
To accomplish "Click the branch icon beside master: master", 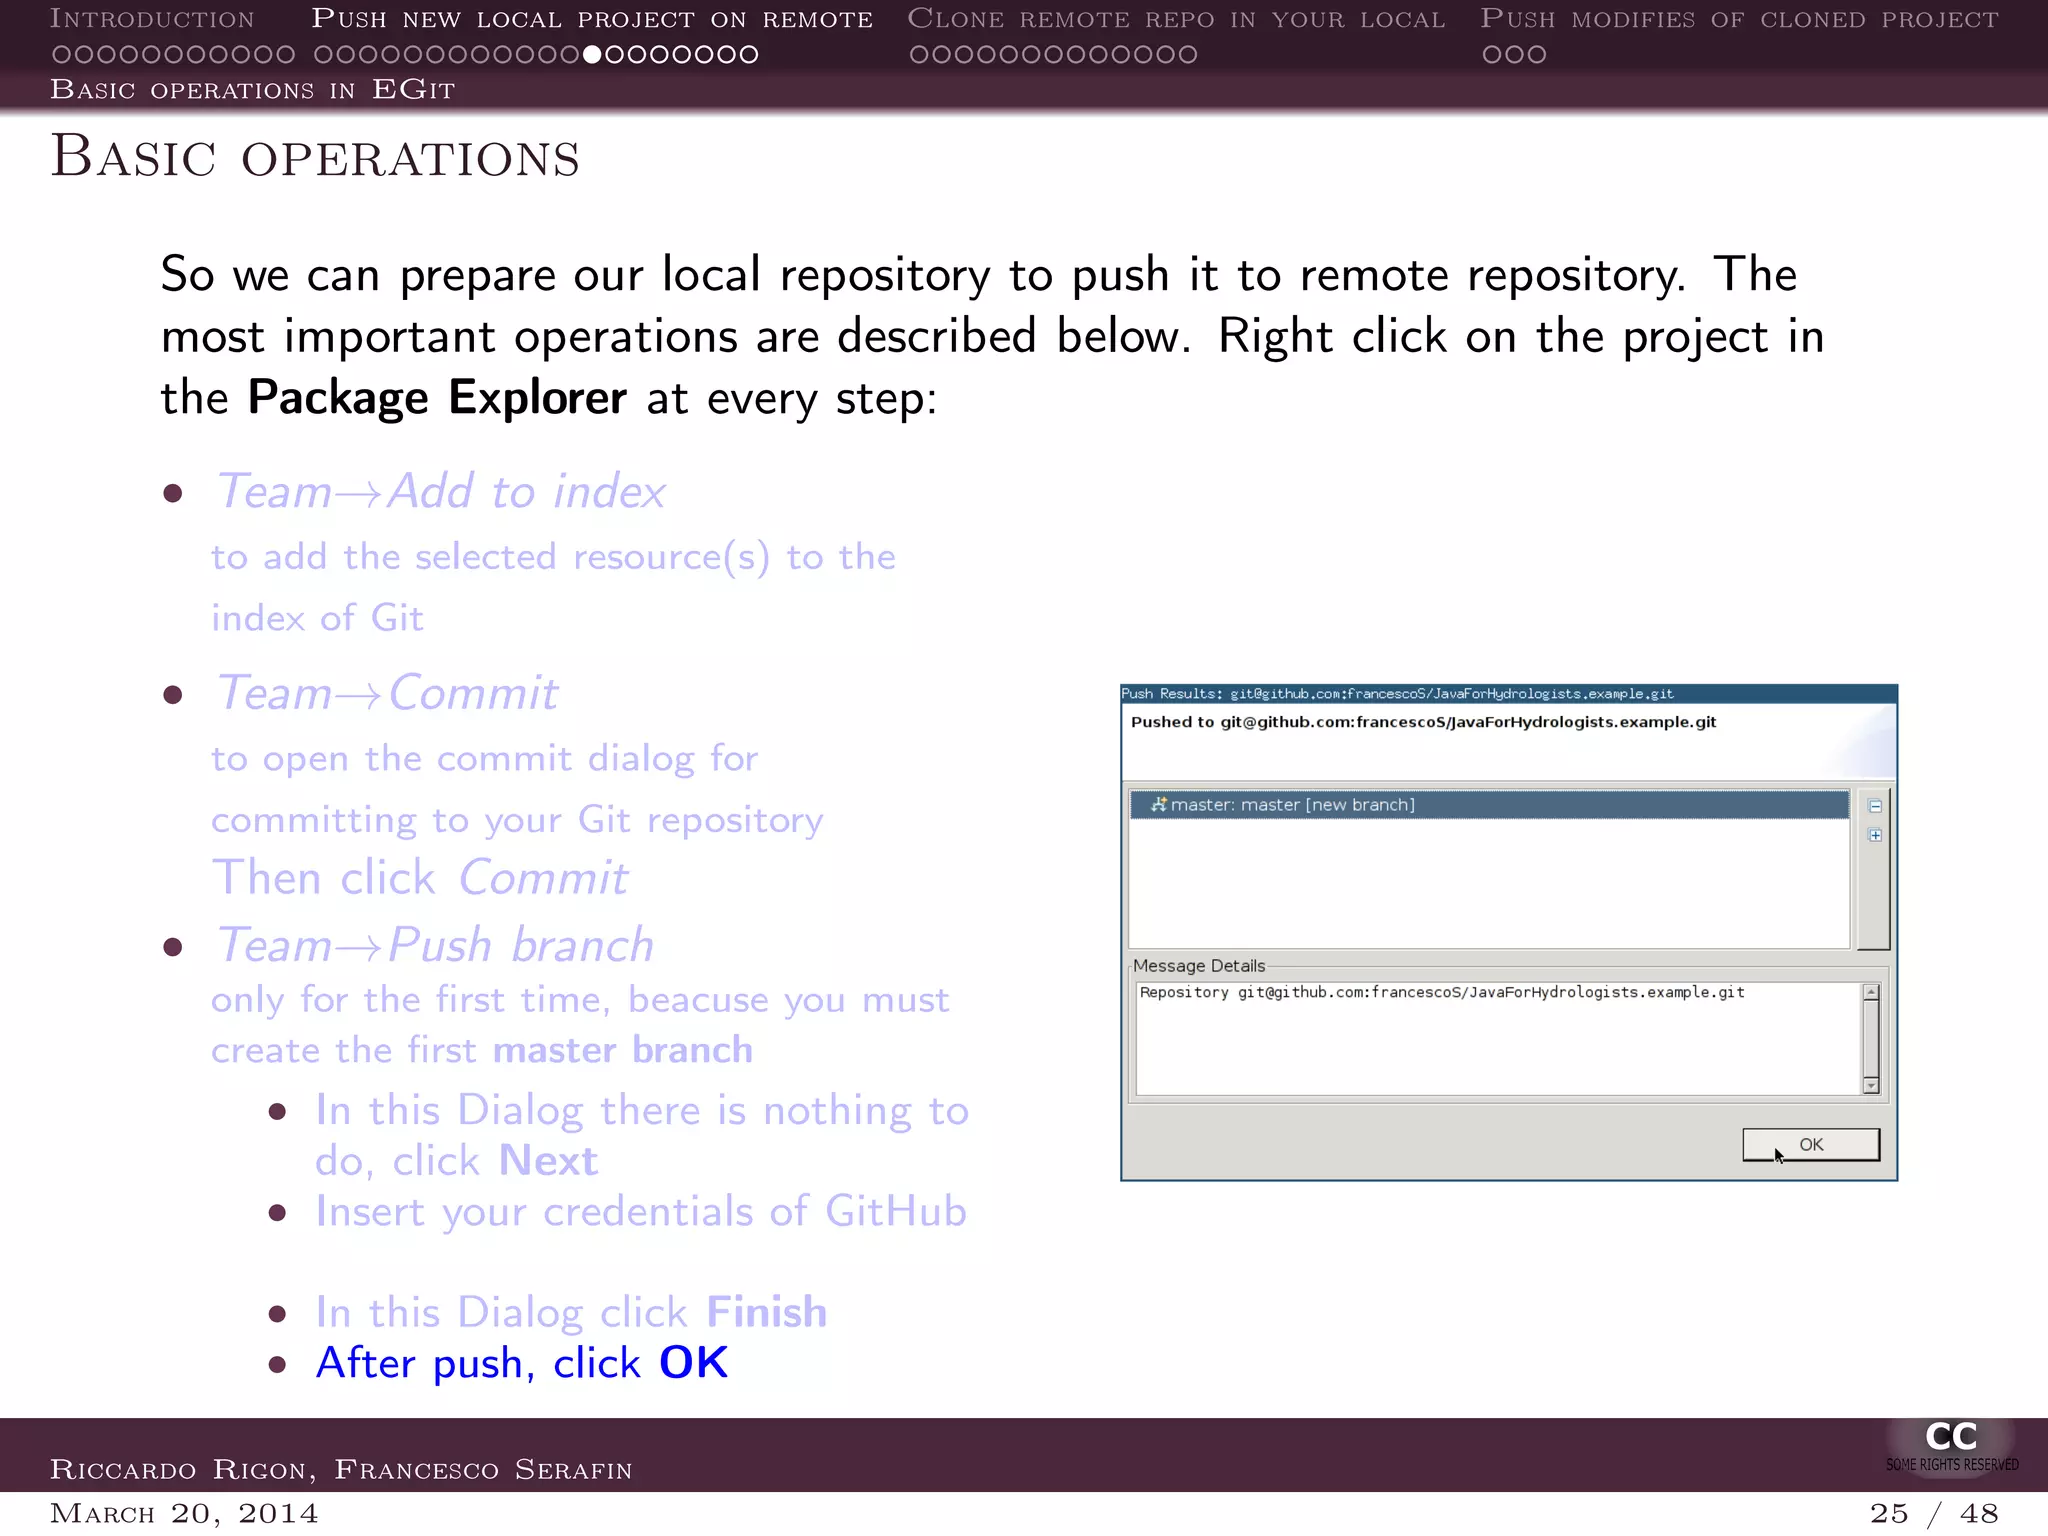I will coord(1159,804).
